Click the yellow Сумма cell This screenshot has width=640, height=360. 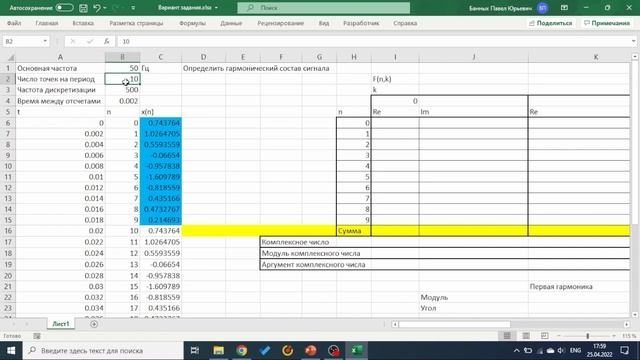click(353, 231)
